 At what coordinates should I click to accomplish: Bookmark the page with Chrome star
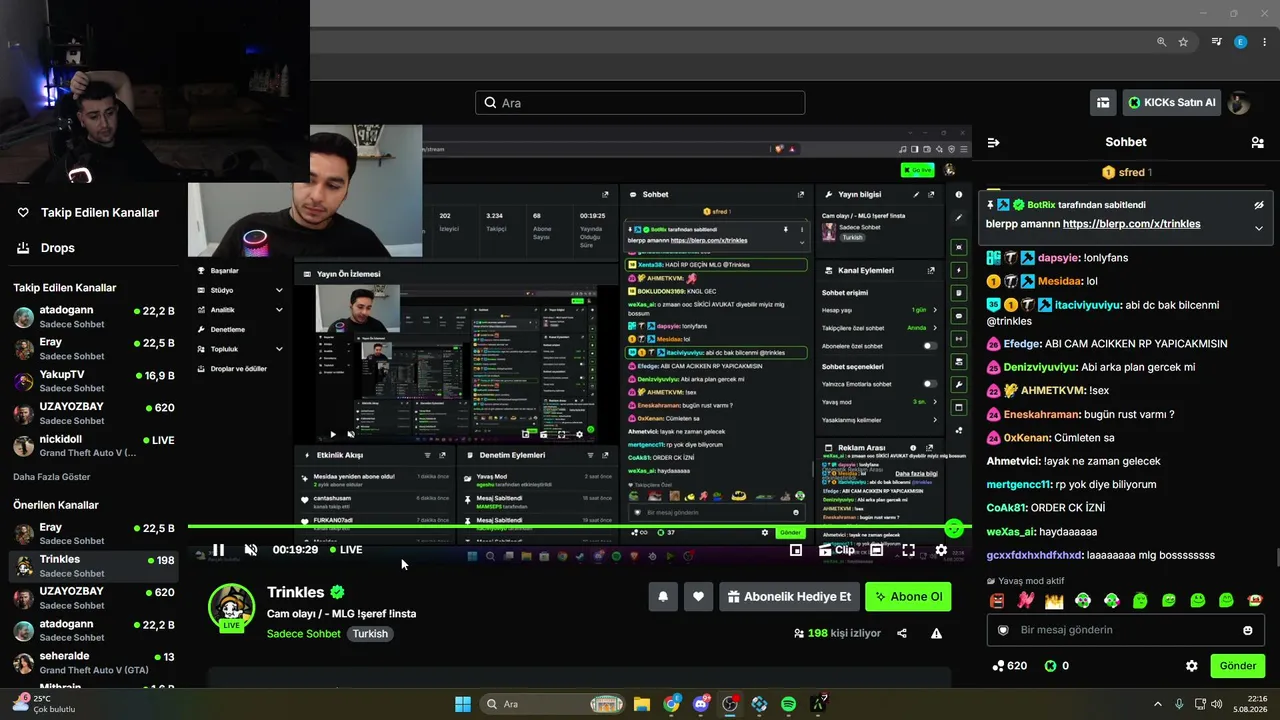[x=1183, y=42]
